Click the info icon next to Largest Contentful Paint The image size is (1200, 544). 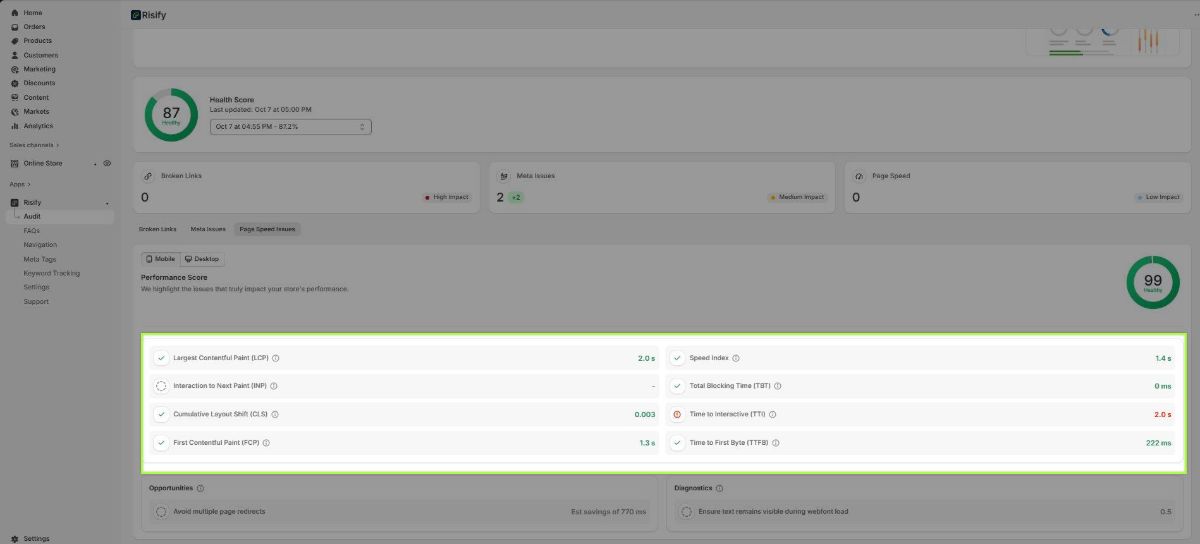[276, 358]
